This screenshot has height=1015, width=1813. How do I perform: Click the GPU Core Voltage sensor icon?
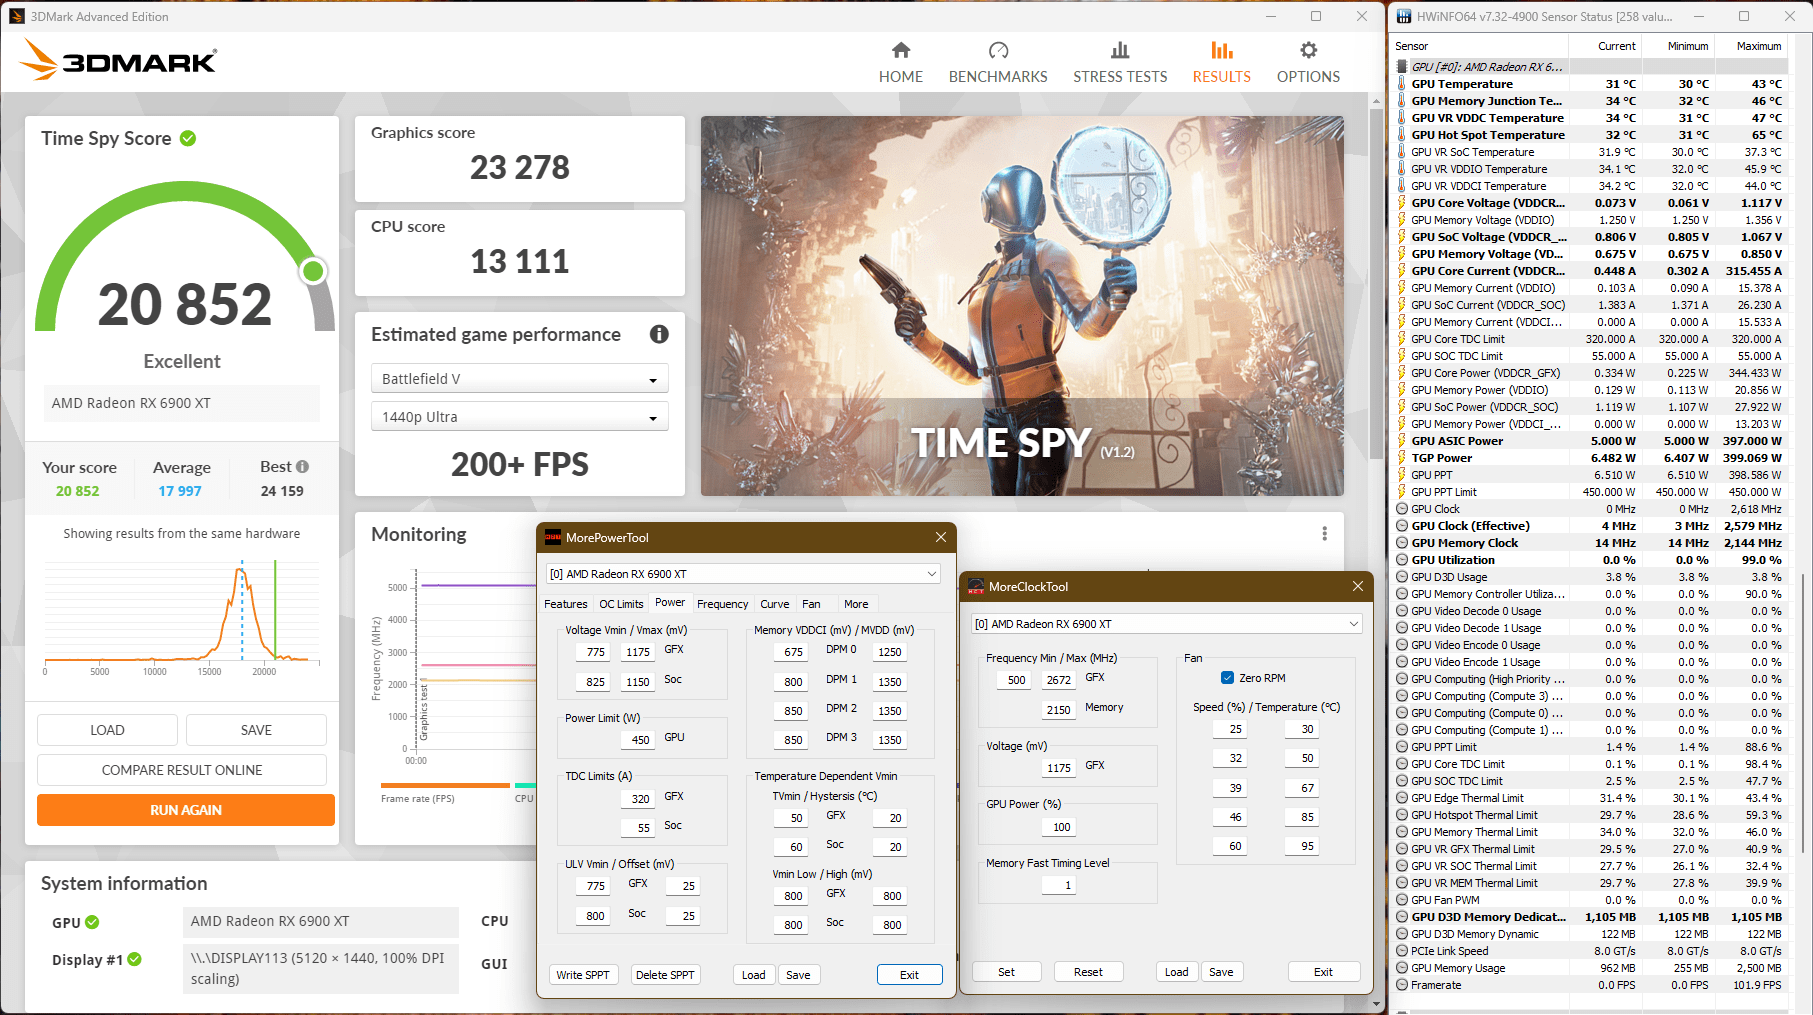1402,203
